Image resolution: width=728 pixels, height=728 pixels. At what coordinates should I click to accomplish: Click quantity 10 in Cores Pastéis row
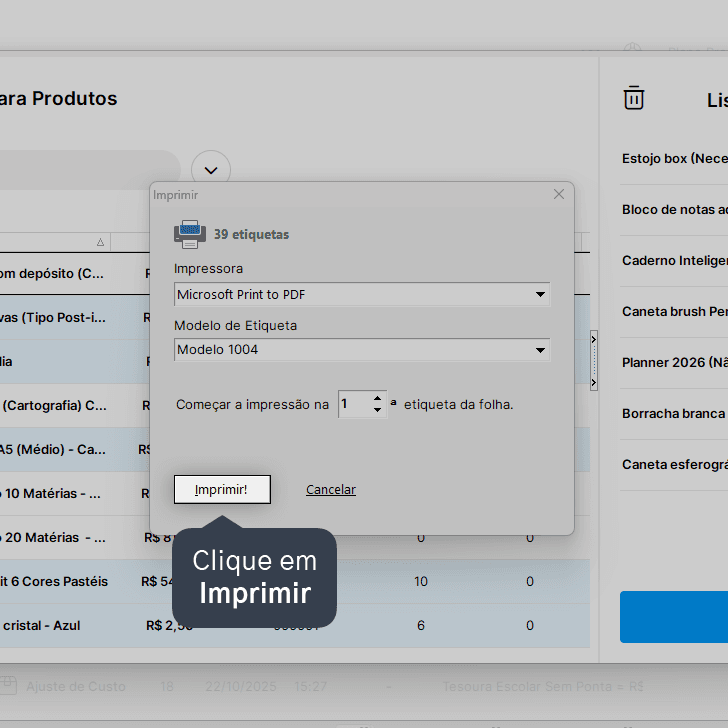point(421,582)
